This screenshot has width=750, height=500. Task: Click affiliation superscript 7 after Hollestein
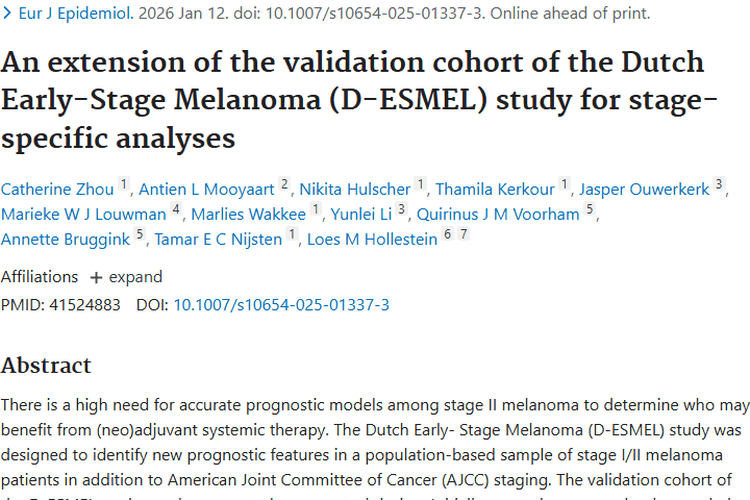click(463, 235)
